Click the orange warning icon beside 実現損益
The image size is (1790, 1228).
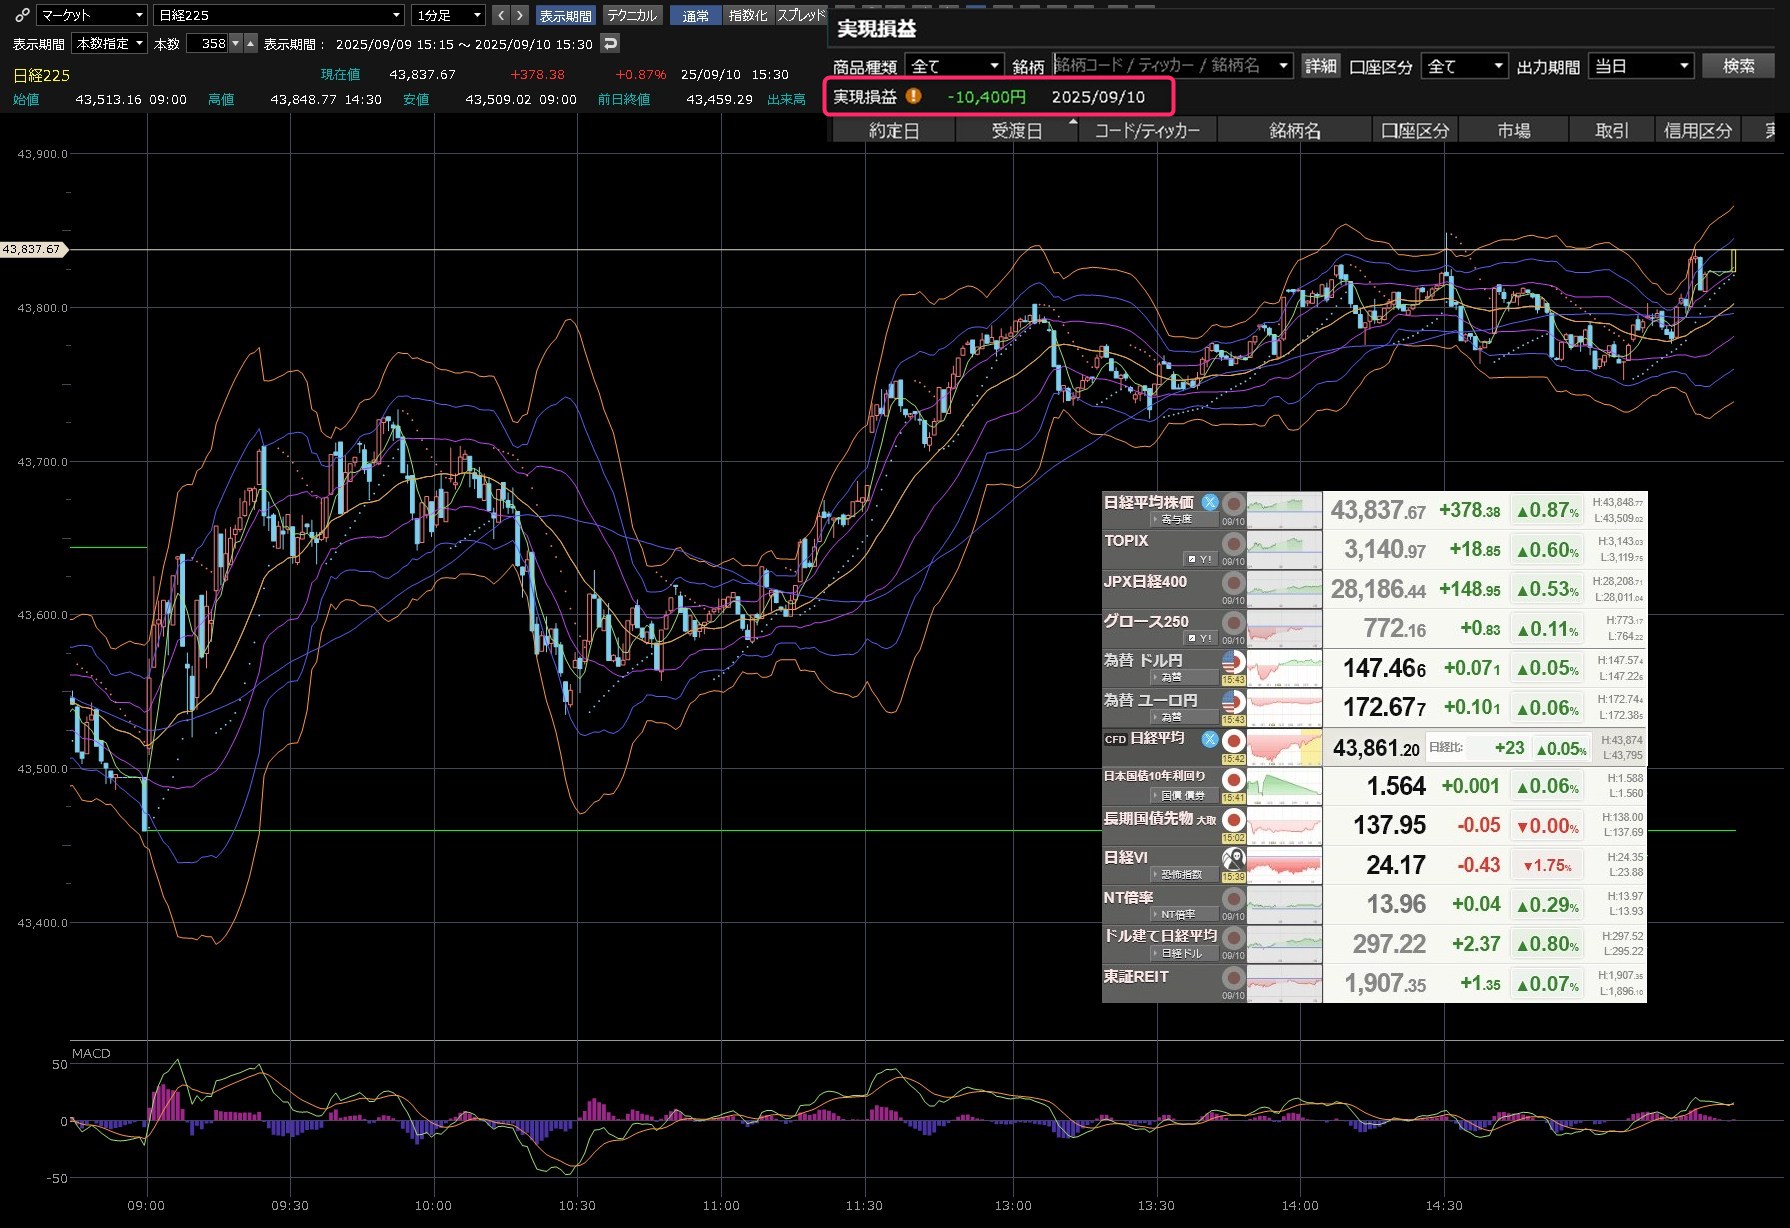pos(913,96)
